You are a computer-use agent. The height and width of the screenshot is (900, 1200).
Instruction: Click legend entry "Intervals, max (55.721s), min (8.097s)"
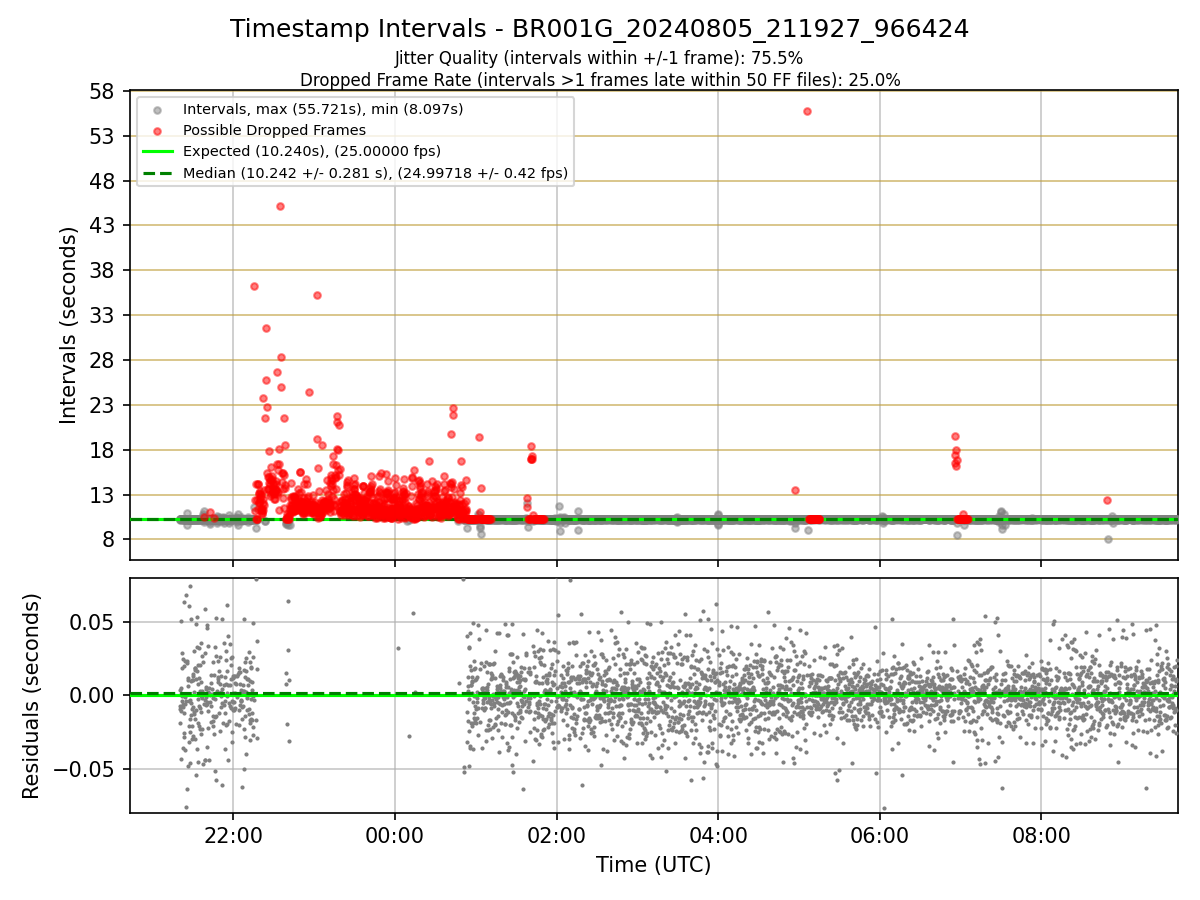pyautogui.click(x=323, y=108)
